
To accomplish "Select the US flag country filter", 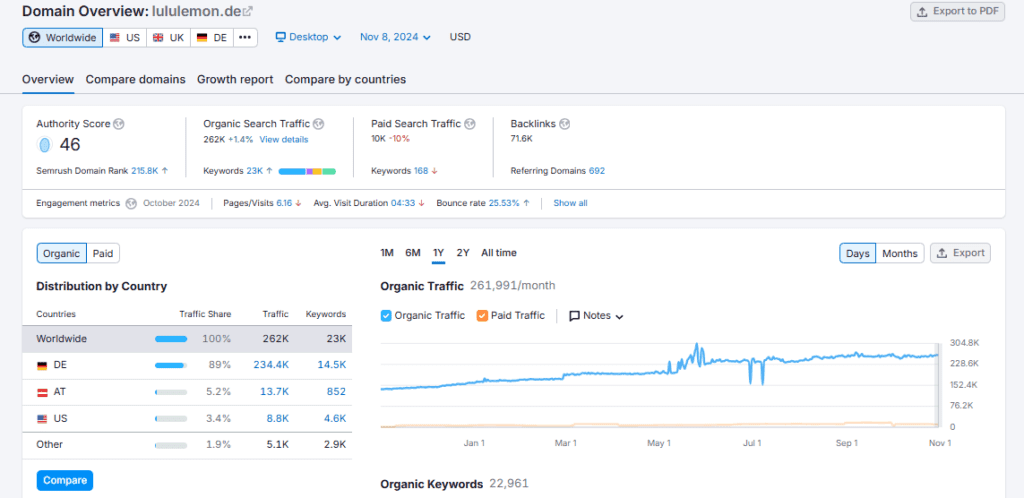I will tap(125, 37).
